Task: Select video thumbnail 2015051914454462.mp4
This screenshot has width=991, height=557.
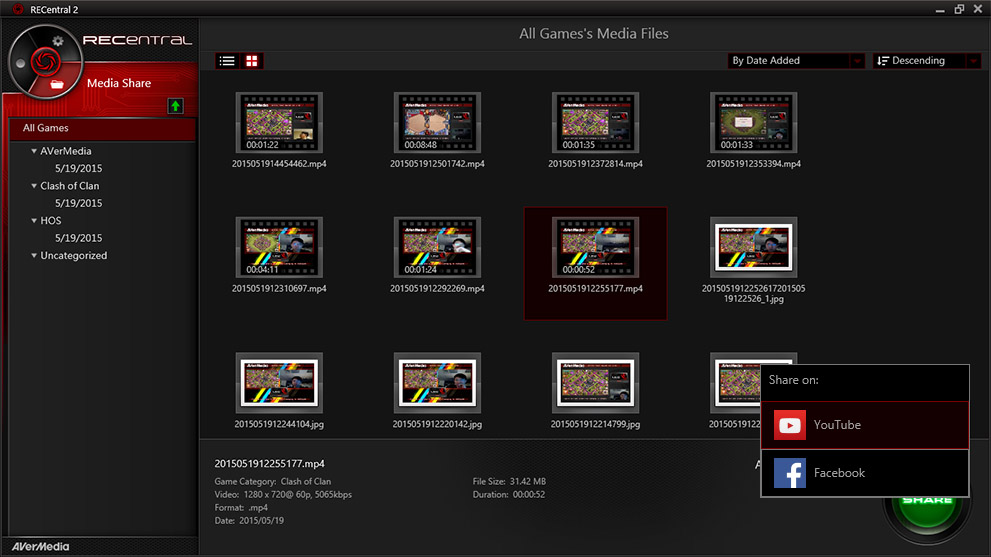Action: 279,123
